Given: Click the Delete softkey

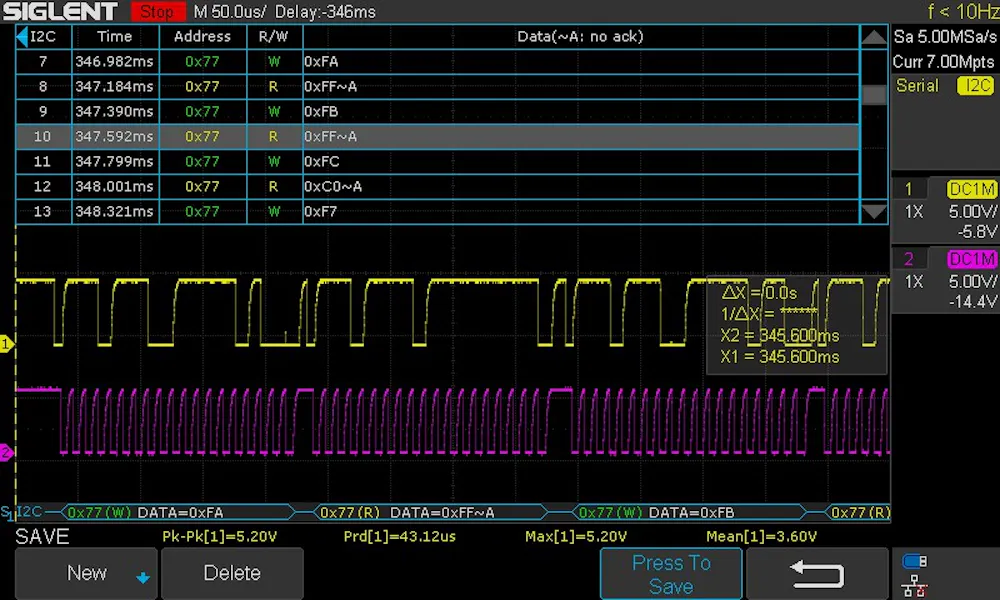Looking at the screenshot, I should (232, 573).
